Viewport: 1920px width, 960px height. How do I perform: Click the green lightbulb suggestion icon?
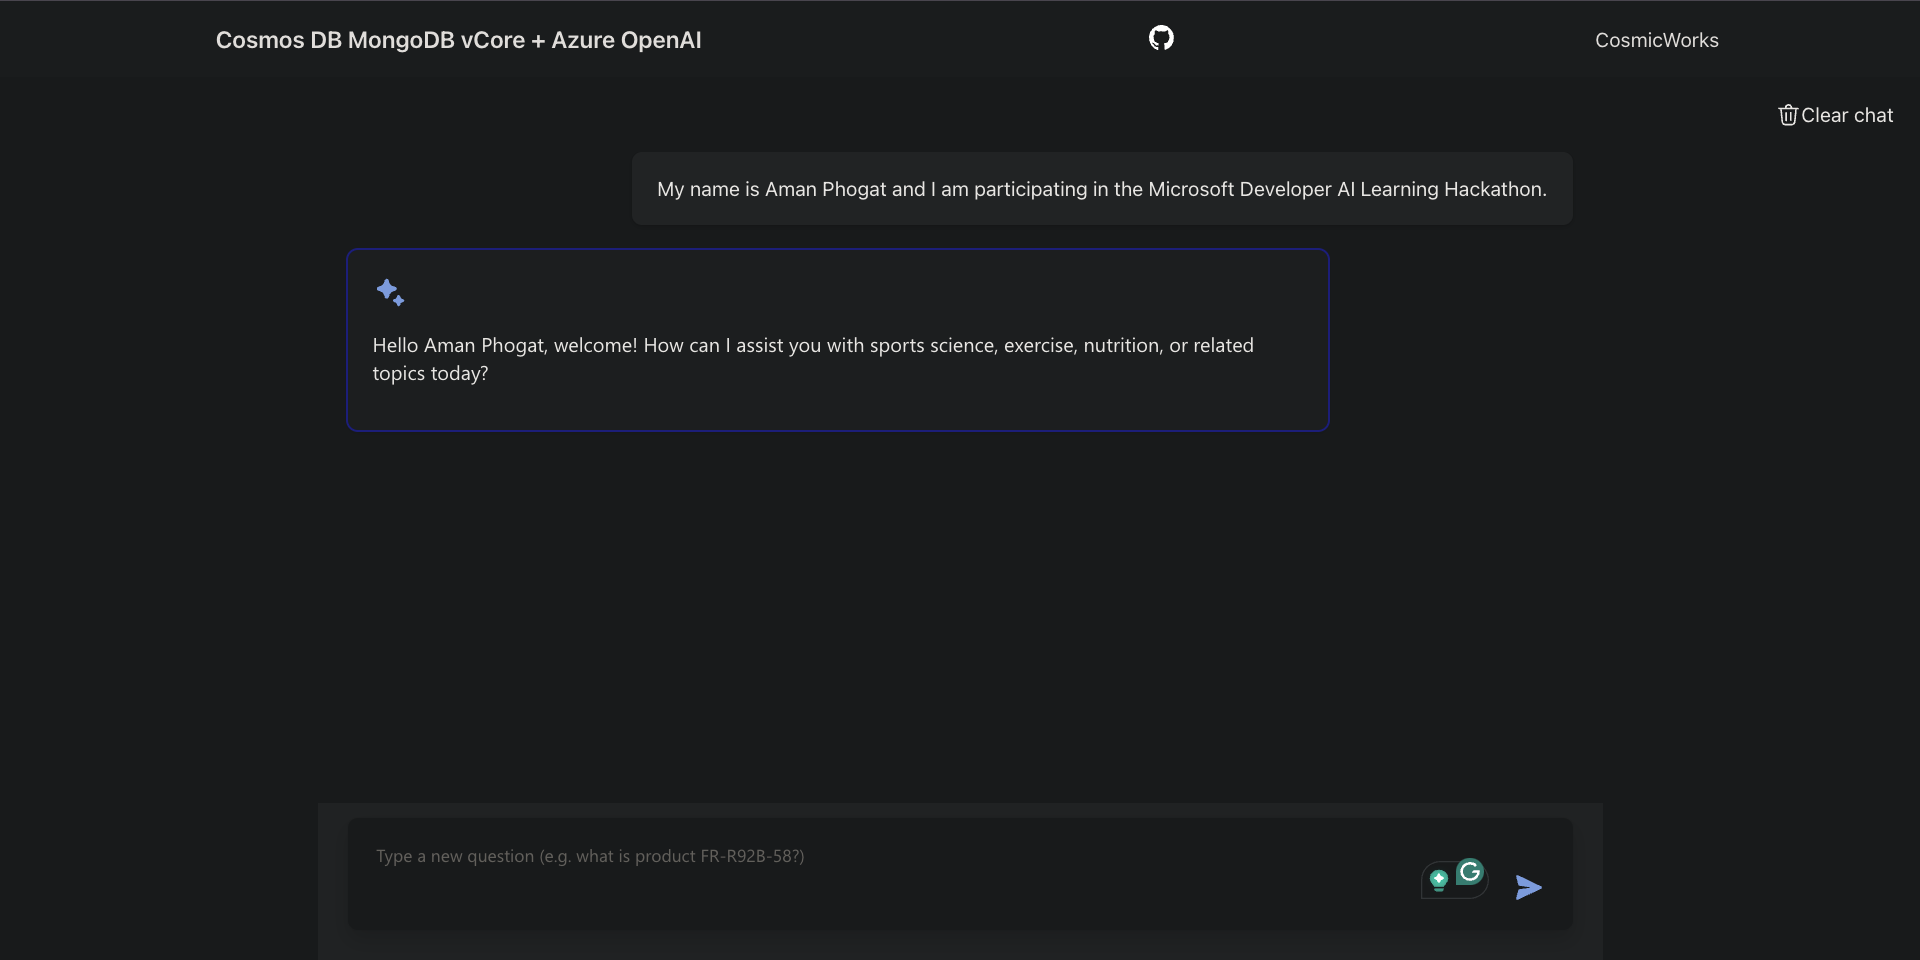[1438, 880]
